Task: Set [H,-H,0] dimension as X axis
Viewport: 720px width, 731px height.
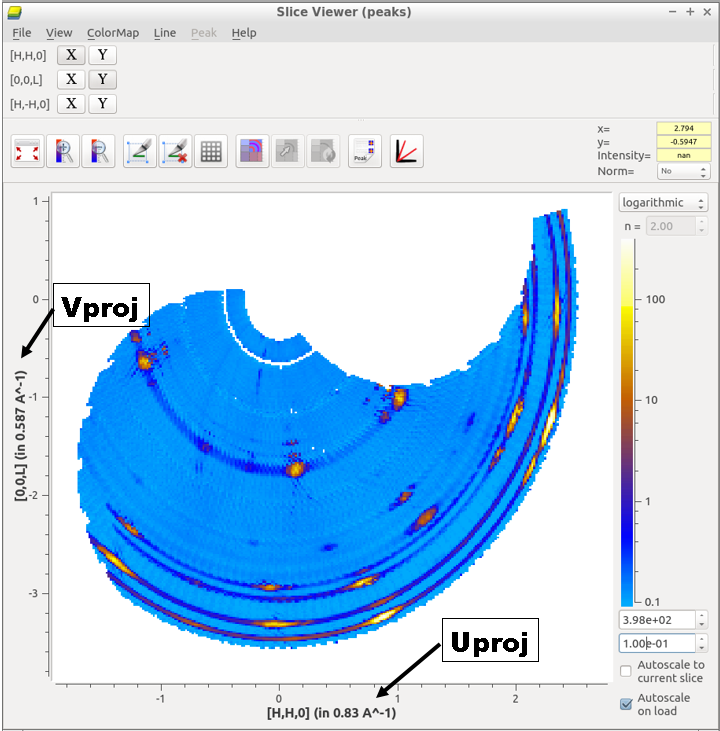Action: pos(70,103)
